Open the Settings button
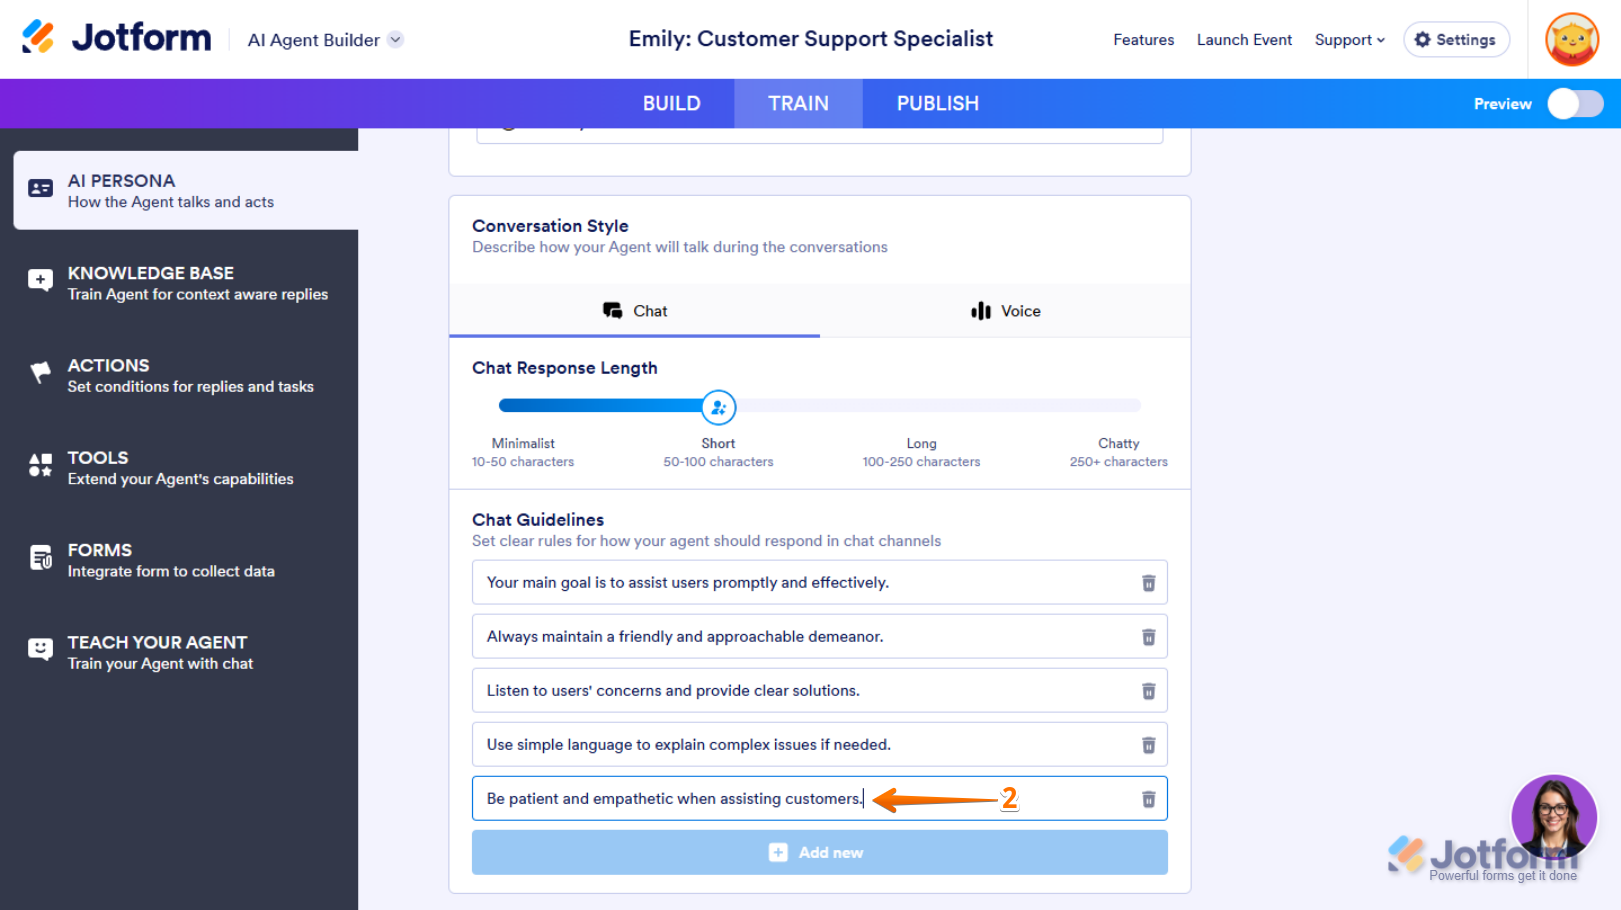The image size is (1621, 910). 1456,40
